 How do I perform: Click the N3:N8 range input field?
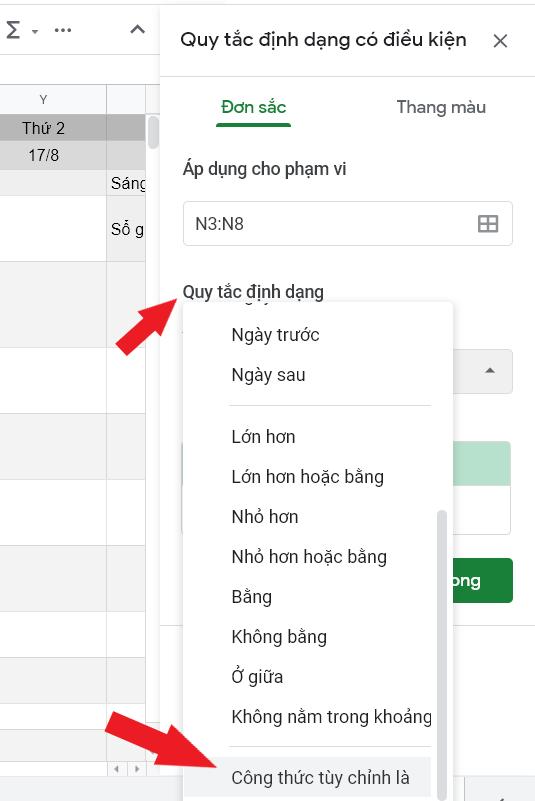347,223
